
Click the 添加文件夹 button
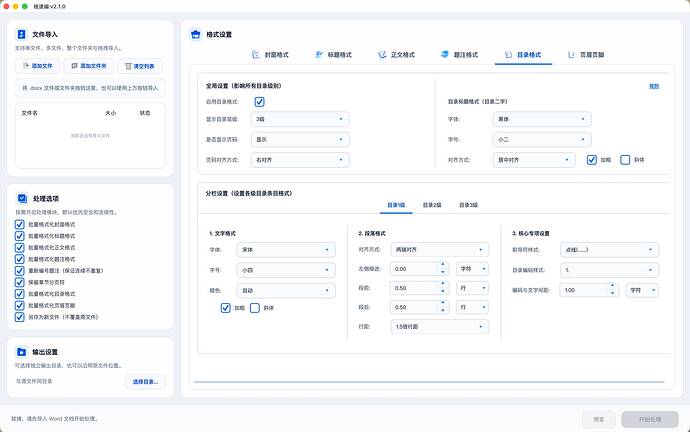click(x=89, y=66)
